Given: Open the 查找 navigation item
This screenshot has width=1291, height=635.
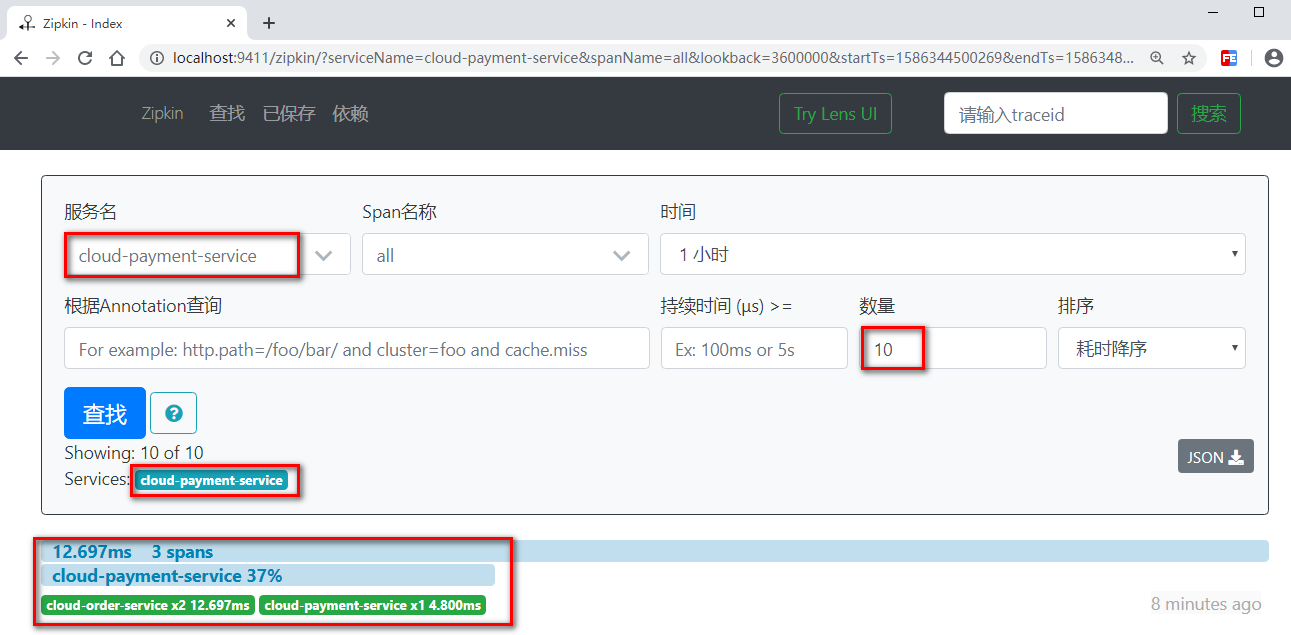Looking at the screenshot, I should coord(227,114).
